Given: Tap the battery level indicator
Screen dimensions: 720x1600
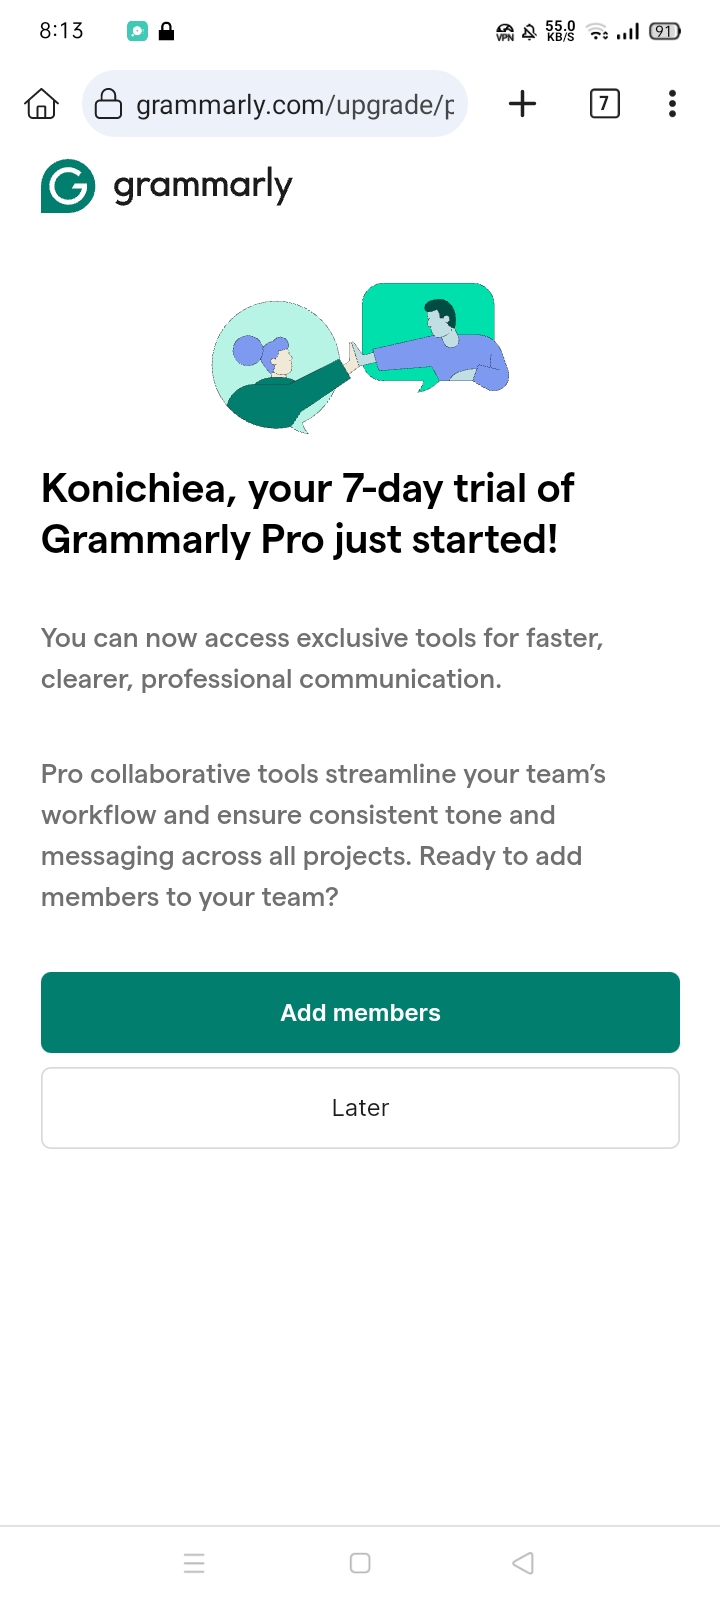Looking at the screenshot, I should coord(664,32).
